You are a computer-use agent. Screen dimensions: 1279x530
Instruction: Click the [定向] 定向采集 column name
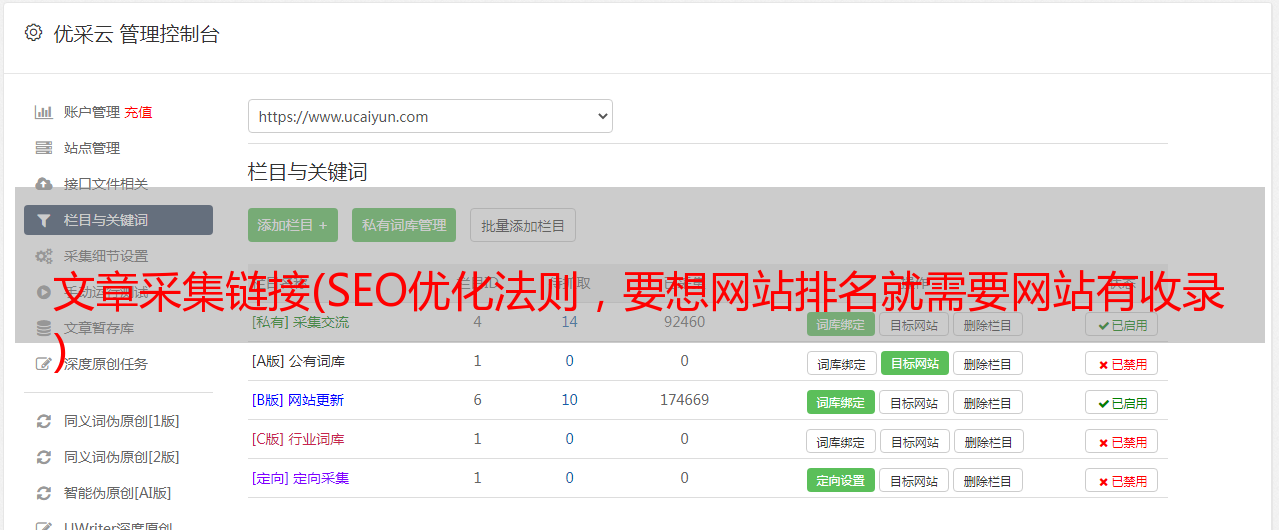pyautogui.click(x=300, y=478)
